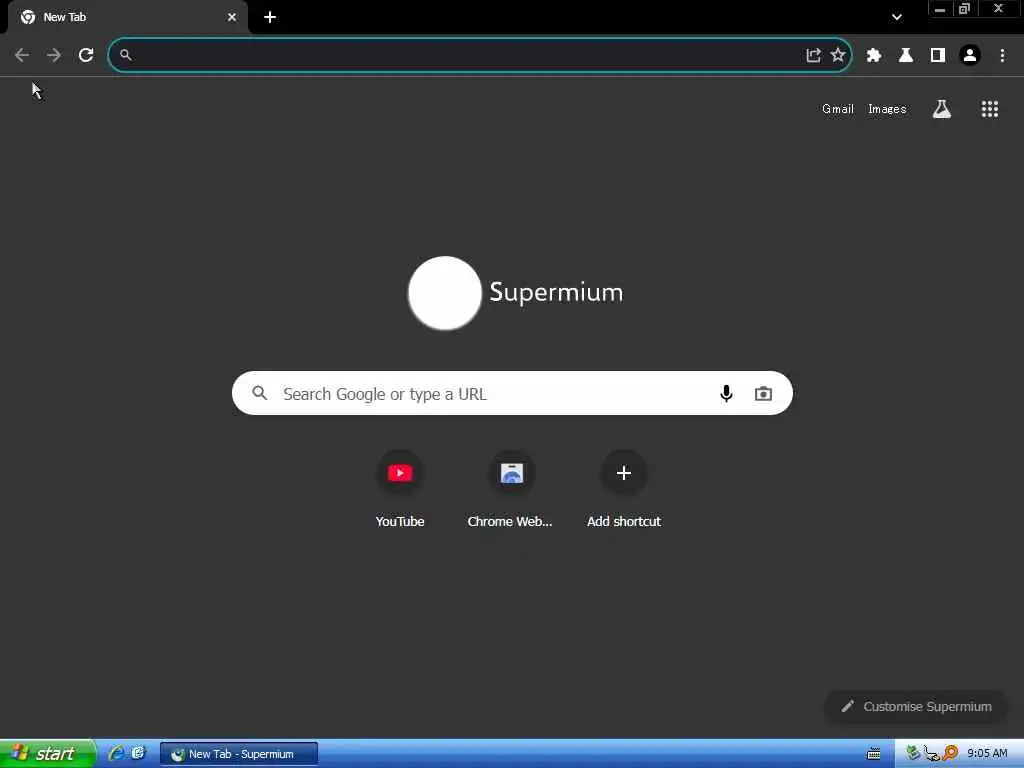Click the second quick launch icon
The height and width of the screenshot is (768, 1024).
click(x=138, y=754)
